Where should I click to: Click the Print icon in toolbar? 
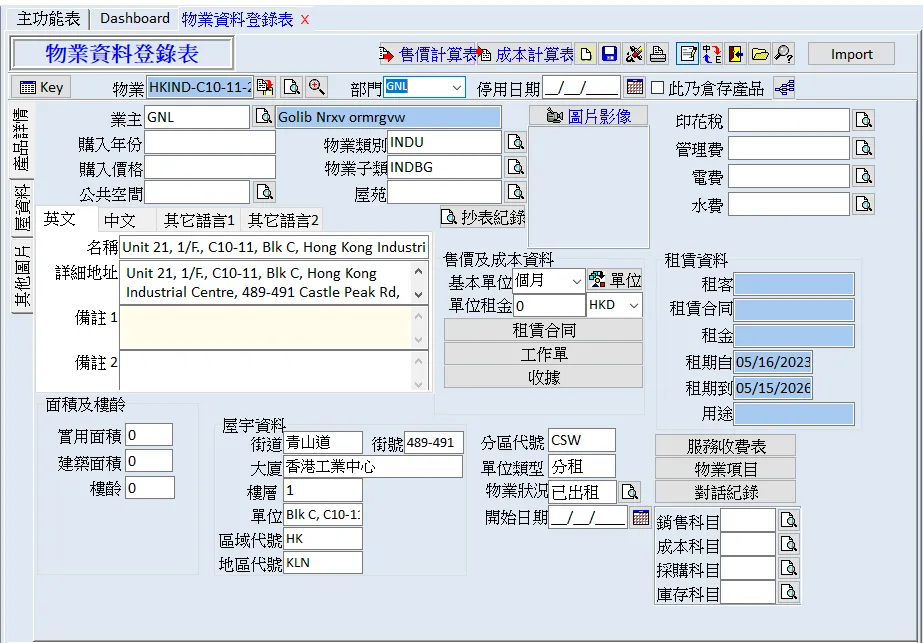tap(657, 54)
